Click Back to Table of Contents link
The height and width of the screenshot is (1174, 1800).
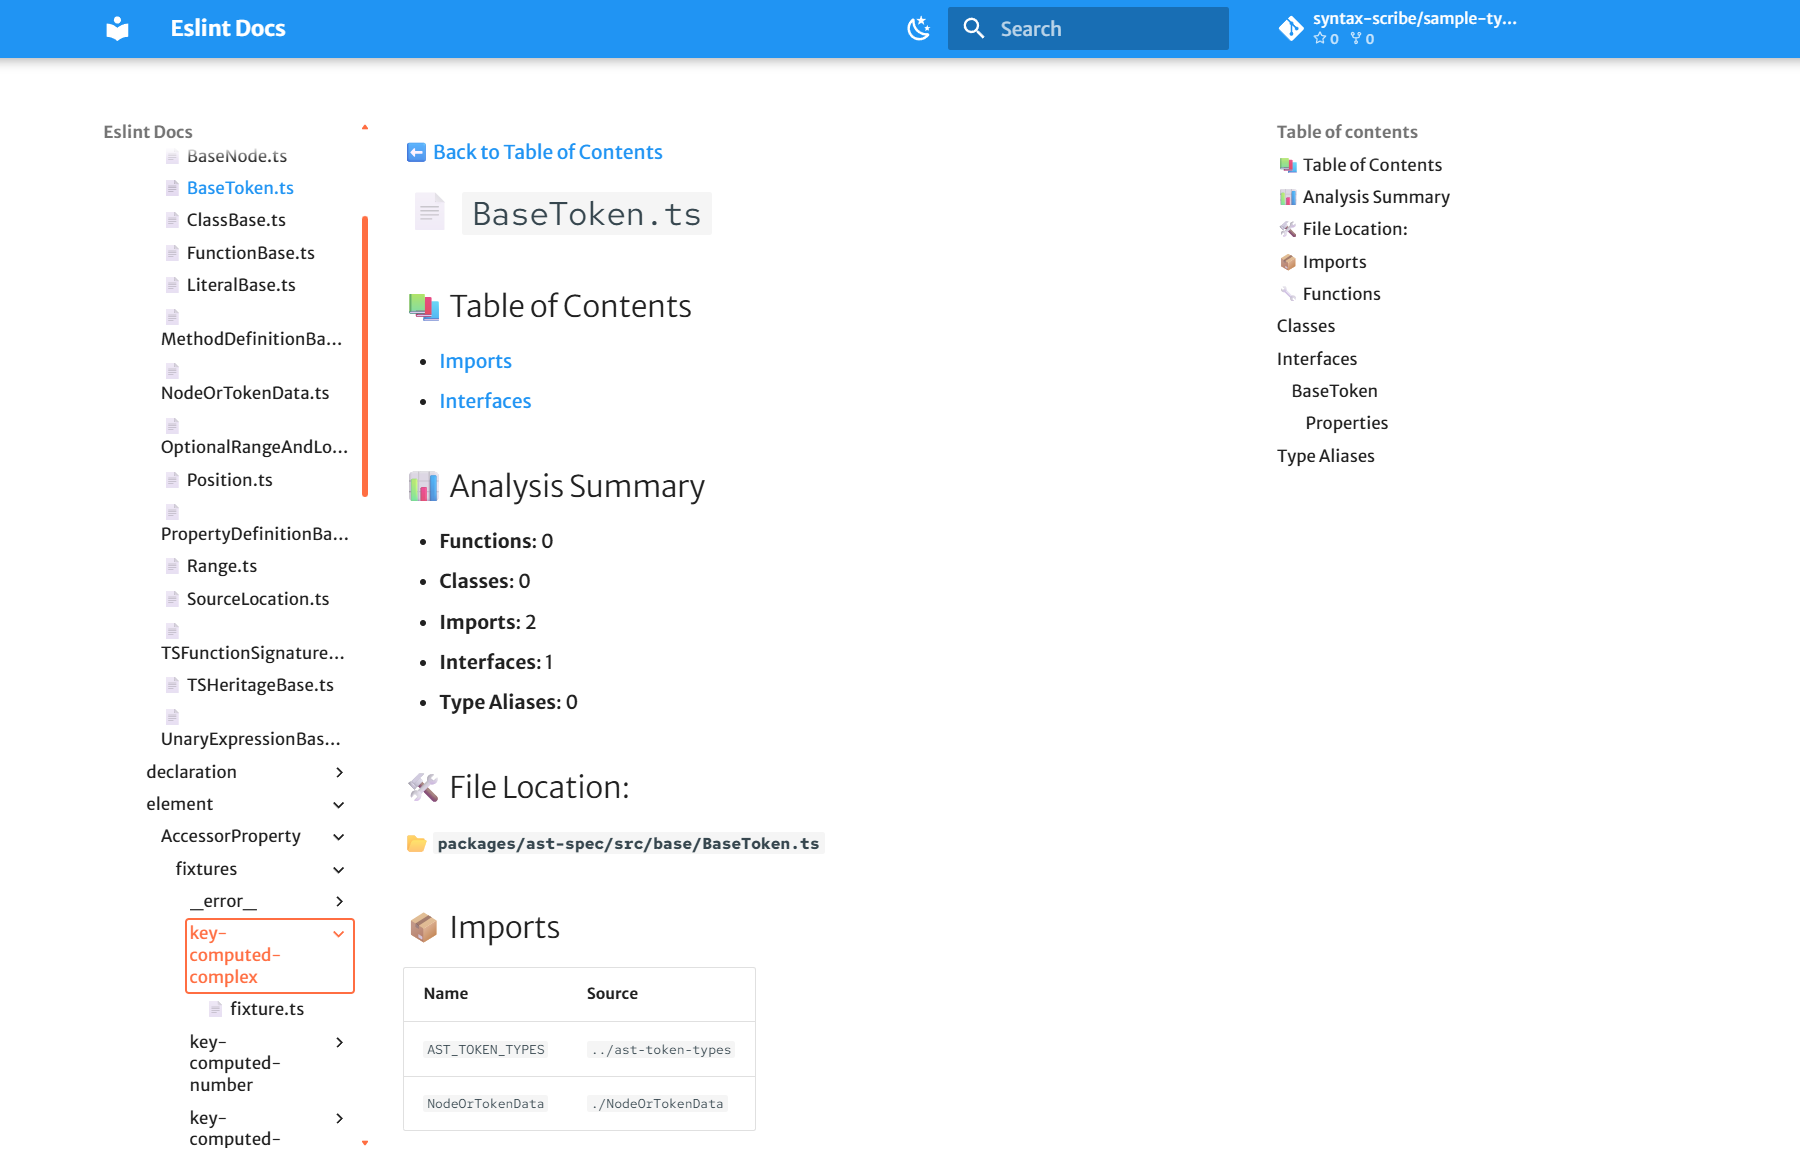(x=547, y=152)
